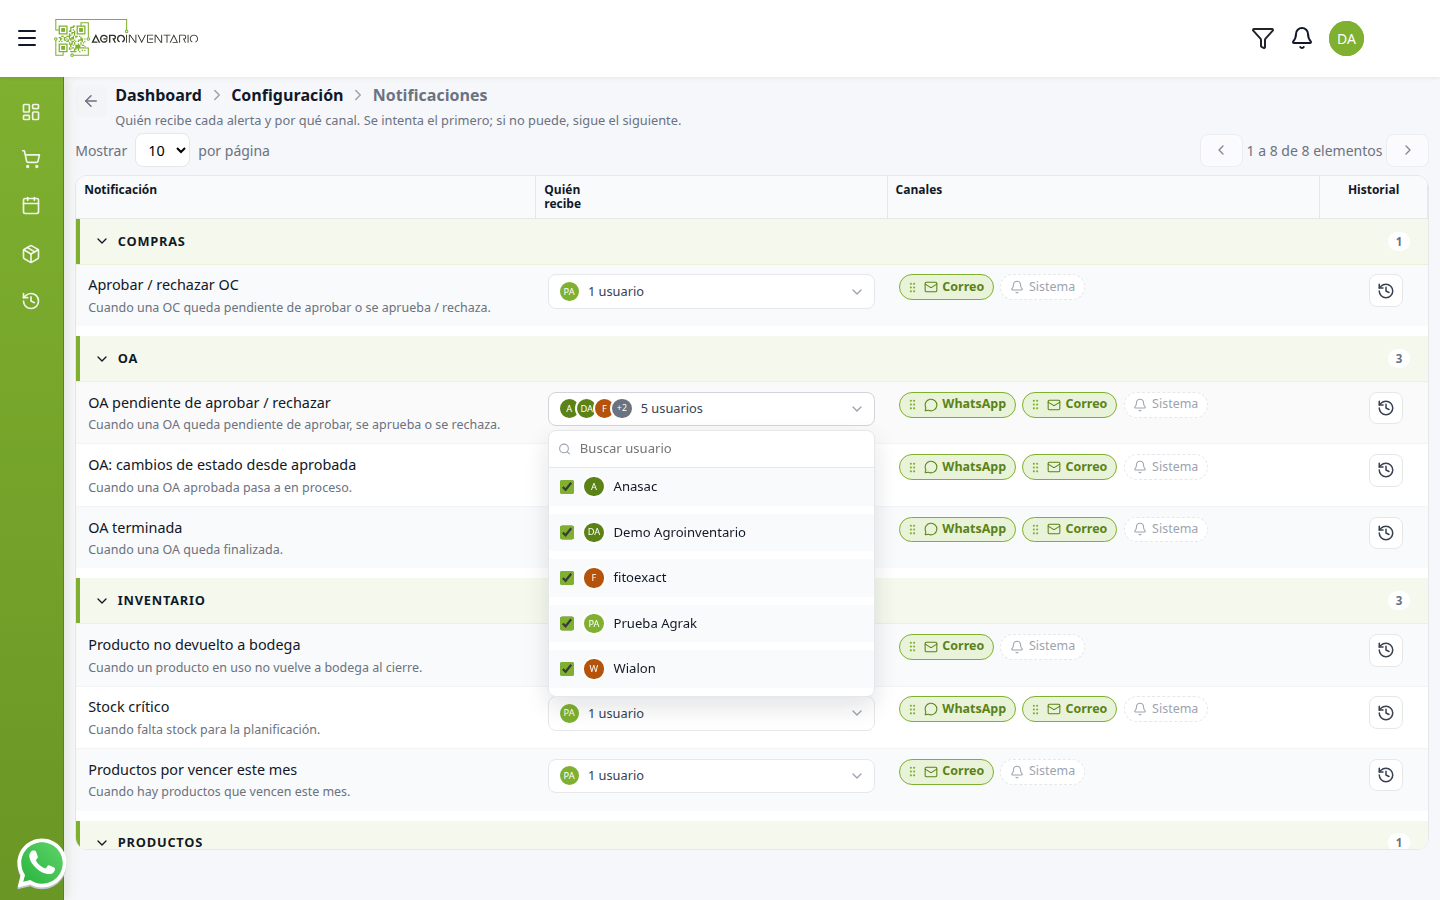Toggle the WhatsApp channel for Stock crítico
Image resolution: width=1440 pixels, height=900 pixels.
tap(957, 709)
